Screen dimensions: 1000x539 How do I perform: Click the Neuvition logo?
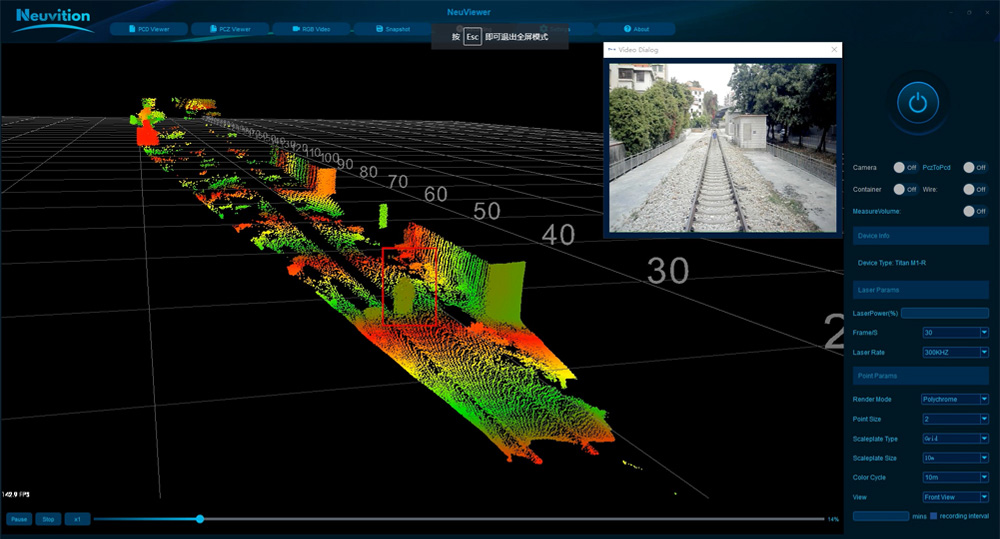point(53,19)
